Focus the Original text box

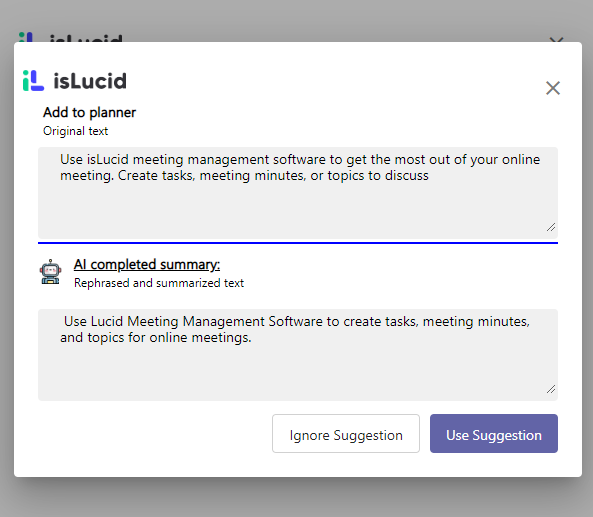pyautogui.click(x=298, y=193)
